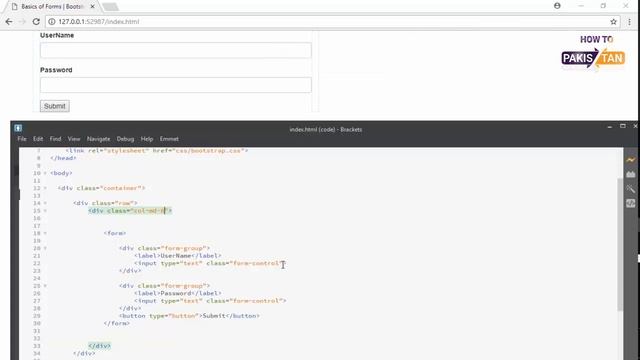Go back in the Chrome browser

9,22
